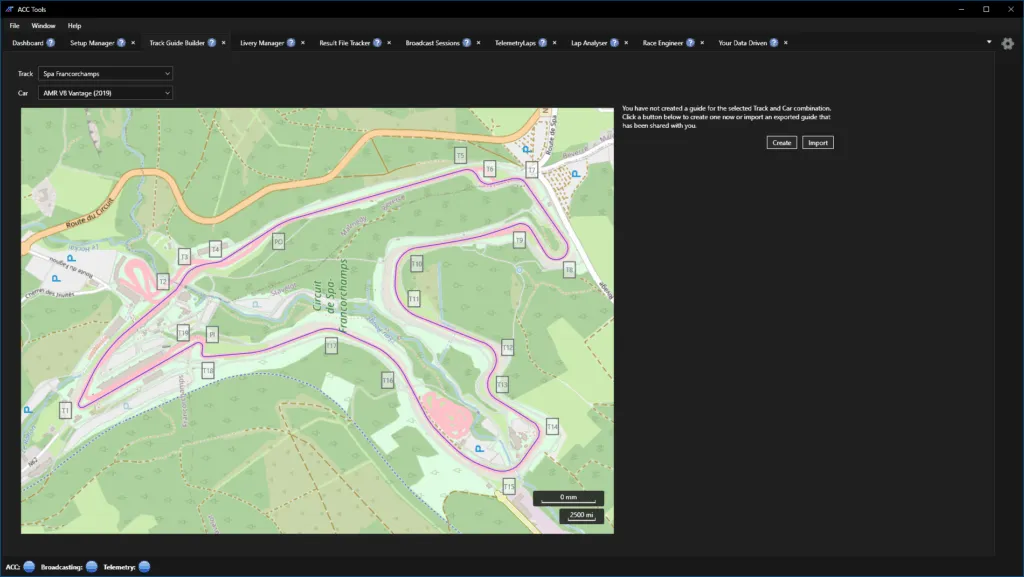The height and width of the screenshot is (577, 1024).
Task: Close the Race Engineer tab
Action: 702,43
